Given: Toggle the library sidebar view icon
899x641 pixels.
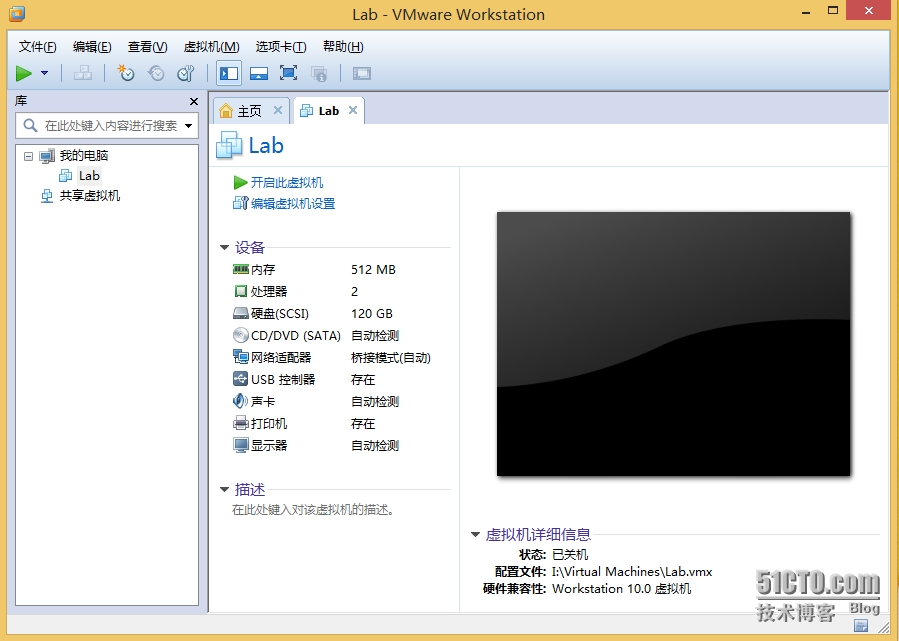Looking at the screenshot, I should (229, 73).
